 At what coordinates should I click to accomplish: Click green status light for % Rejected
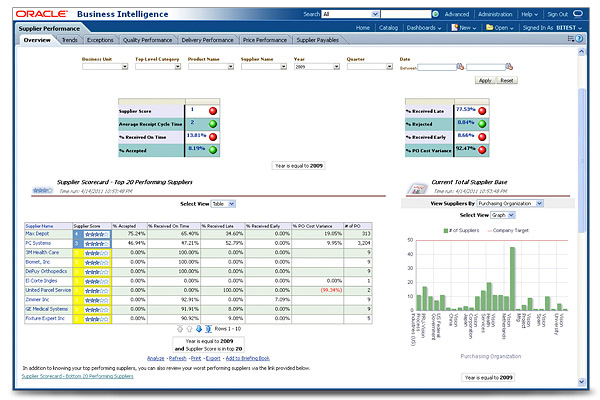(483, 124)
